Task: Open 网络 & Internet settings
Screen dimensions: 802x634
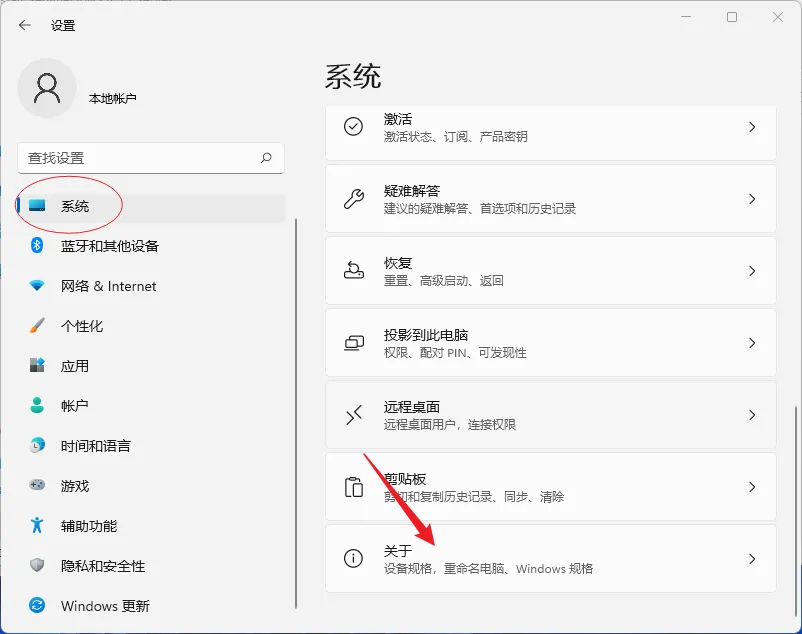Action: click(150, 286)
